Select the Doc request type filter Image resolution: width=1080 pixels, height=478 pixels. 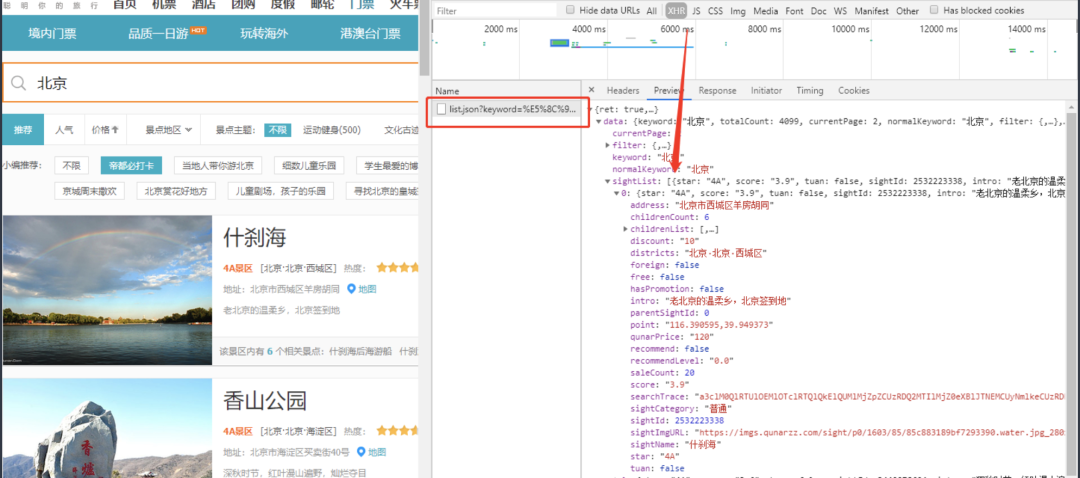(818, 11)
